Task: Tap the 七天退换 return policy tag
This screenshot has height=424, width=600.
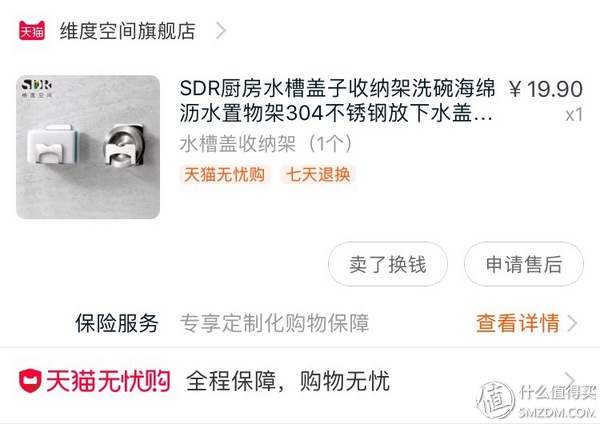Action: point(318,175)
